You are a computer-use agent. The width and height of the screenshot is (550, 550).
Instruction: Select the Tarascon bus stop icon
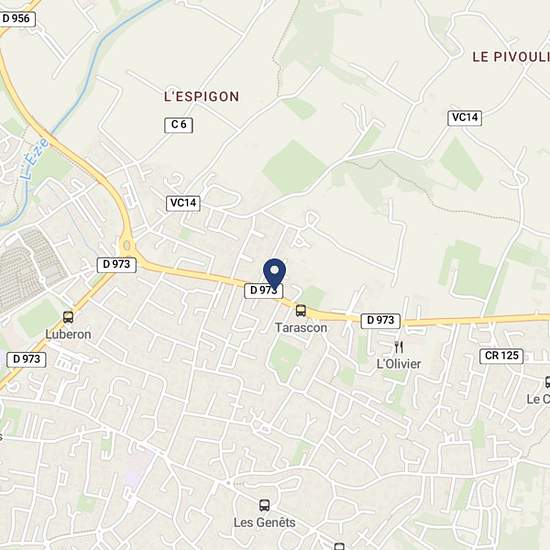301,311
